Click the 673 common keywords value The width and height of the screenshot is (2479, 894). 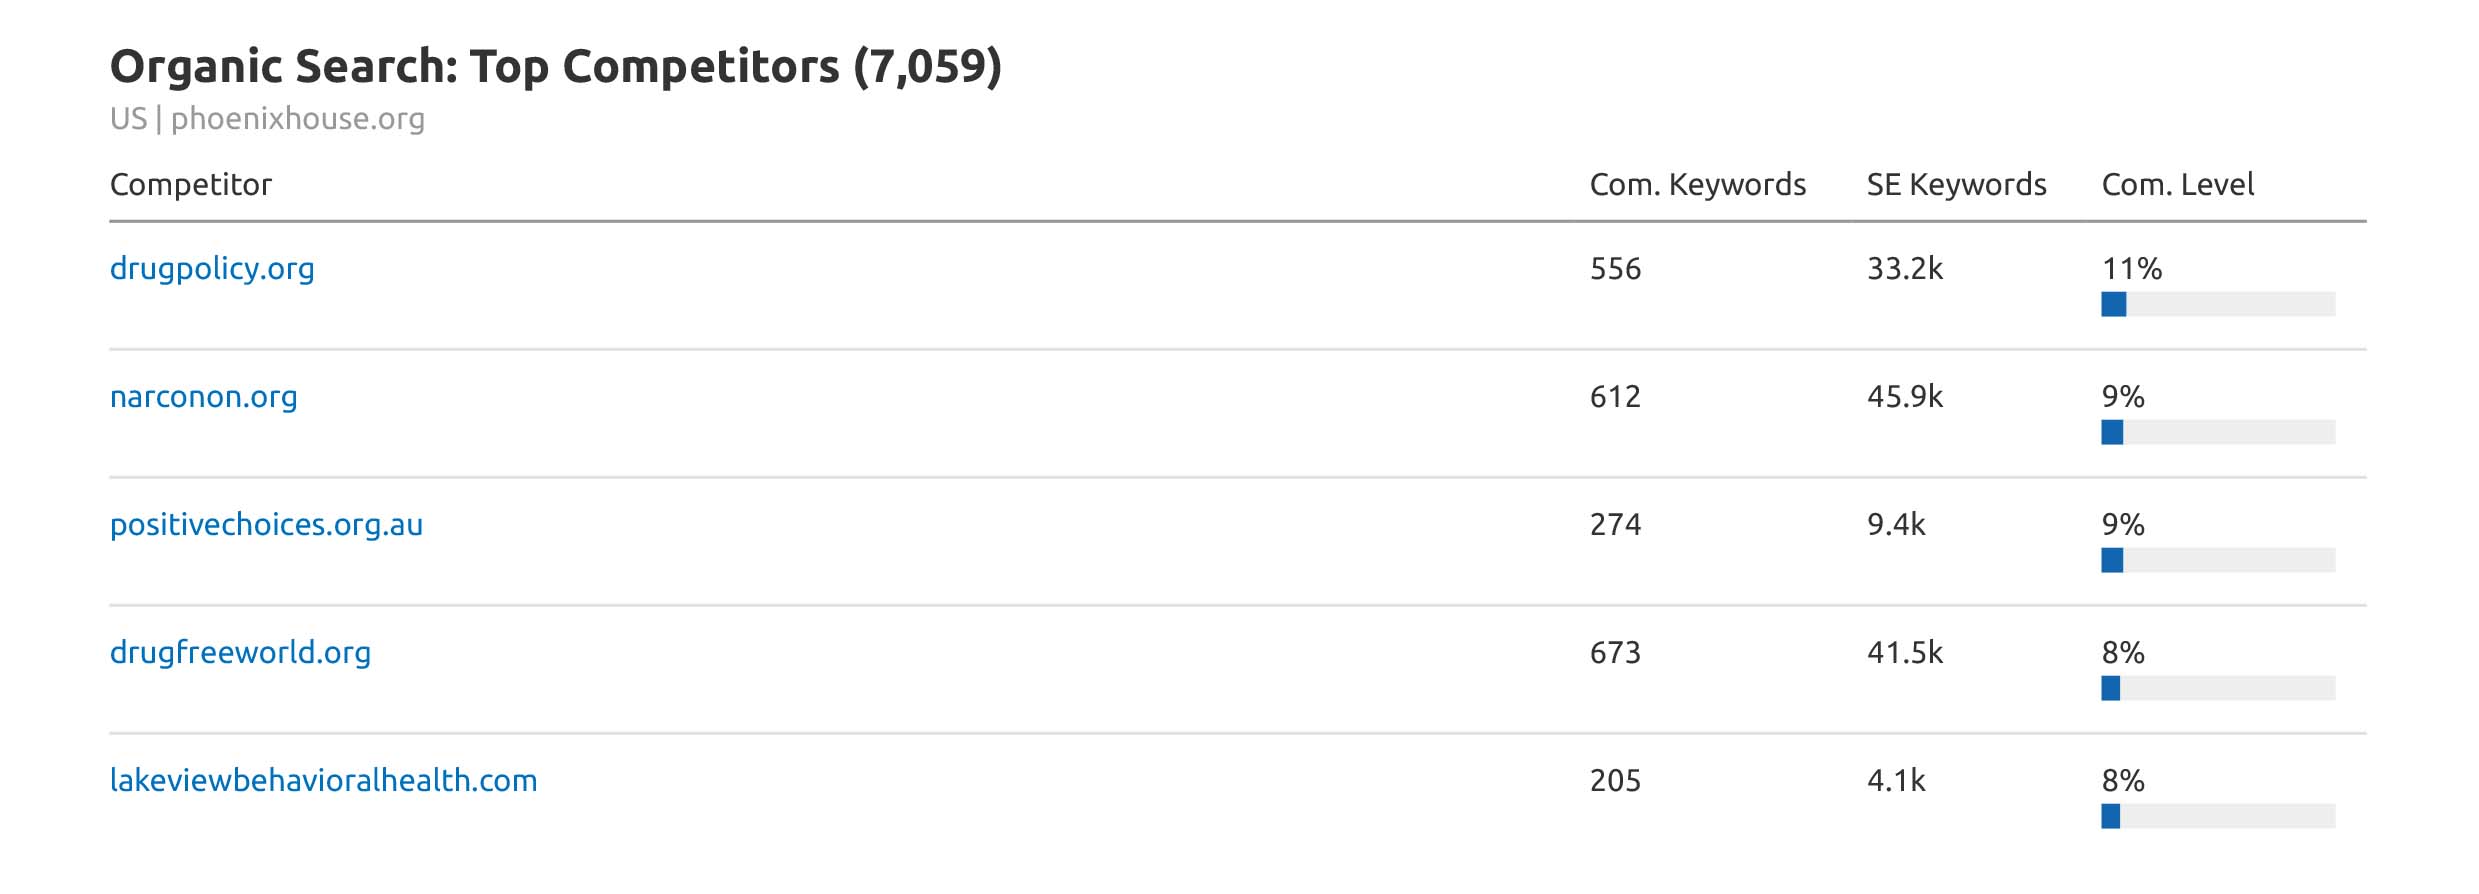click(1615, 653)
